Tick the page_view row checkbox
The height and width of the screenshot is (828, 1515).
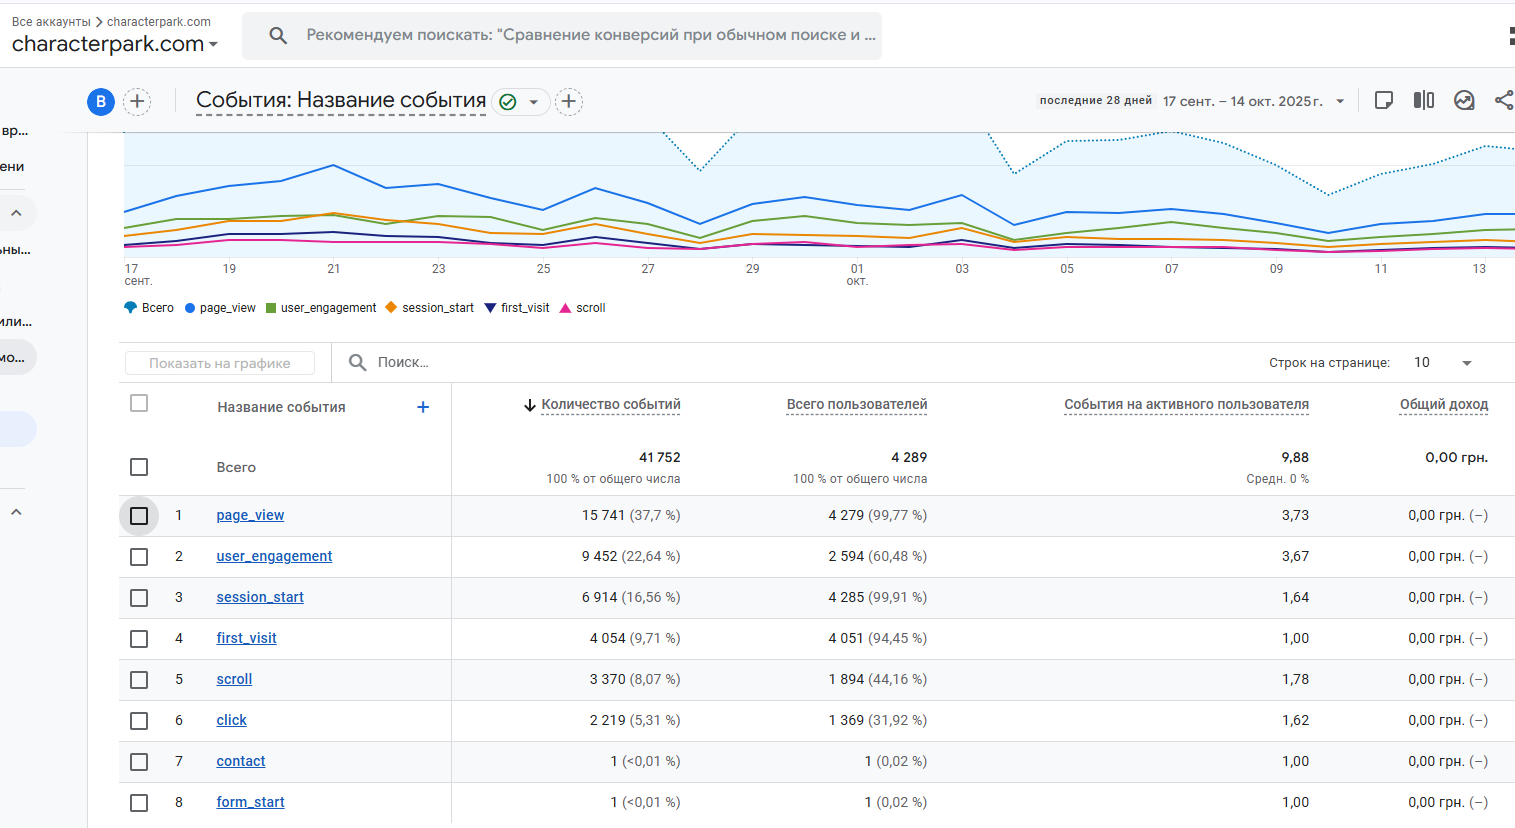click(139, 516)
